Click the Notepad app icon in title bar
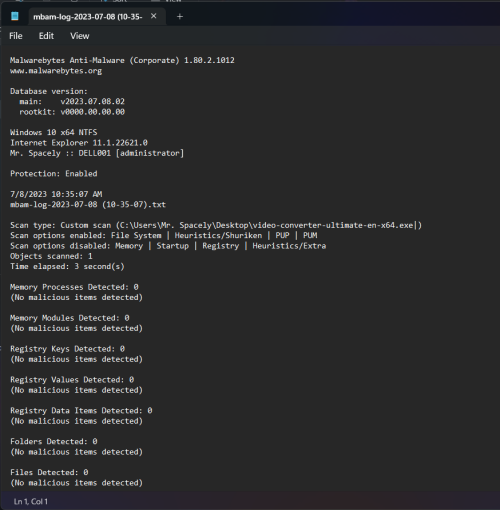This screenshot has height=510, width=500. coord(15,16)
